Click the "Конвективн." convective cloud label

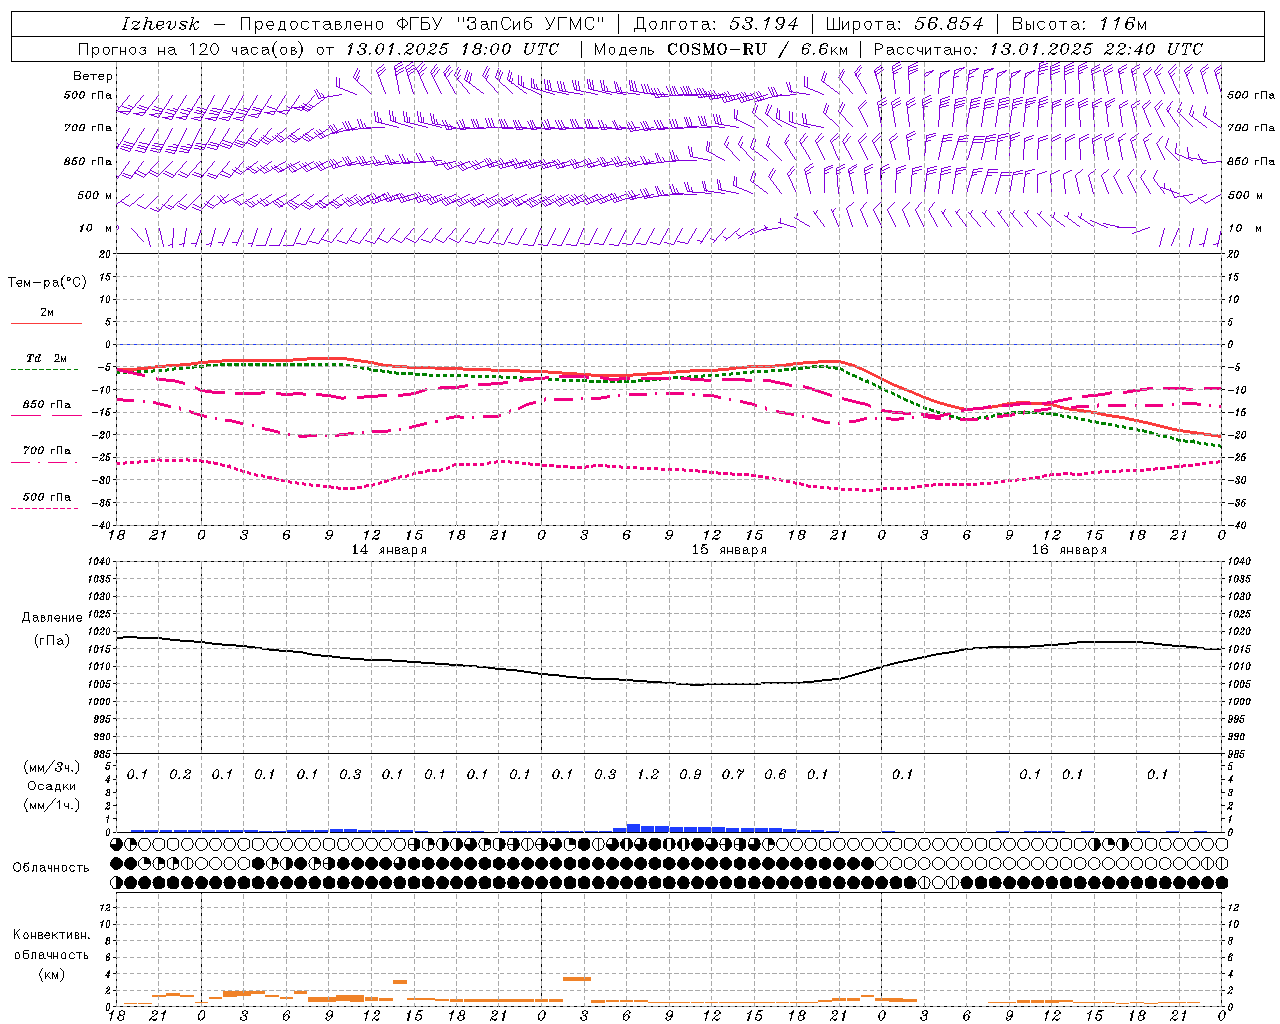pyautogui.click(x=52, y=935)
